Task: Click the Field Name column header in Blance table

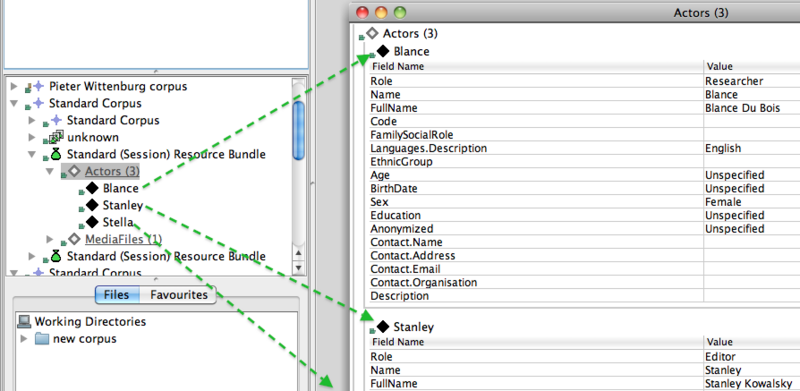Action: click(536, 66)
